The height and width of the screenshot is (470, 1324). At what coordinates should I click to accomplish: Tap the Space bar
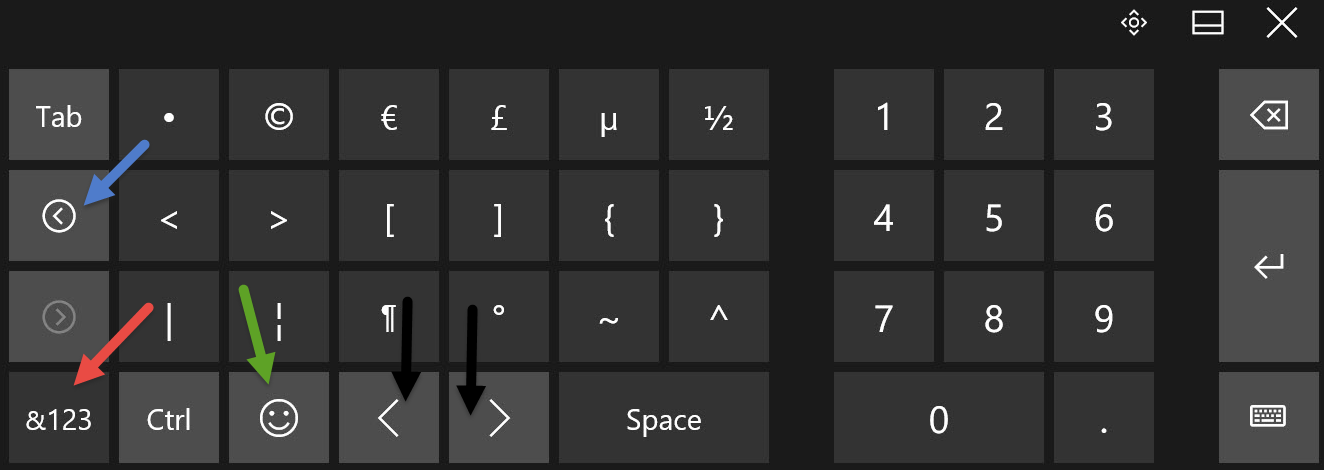coord(664,418)
